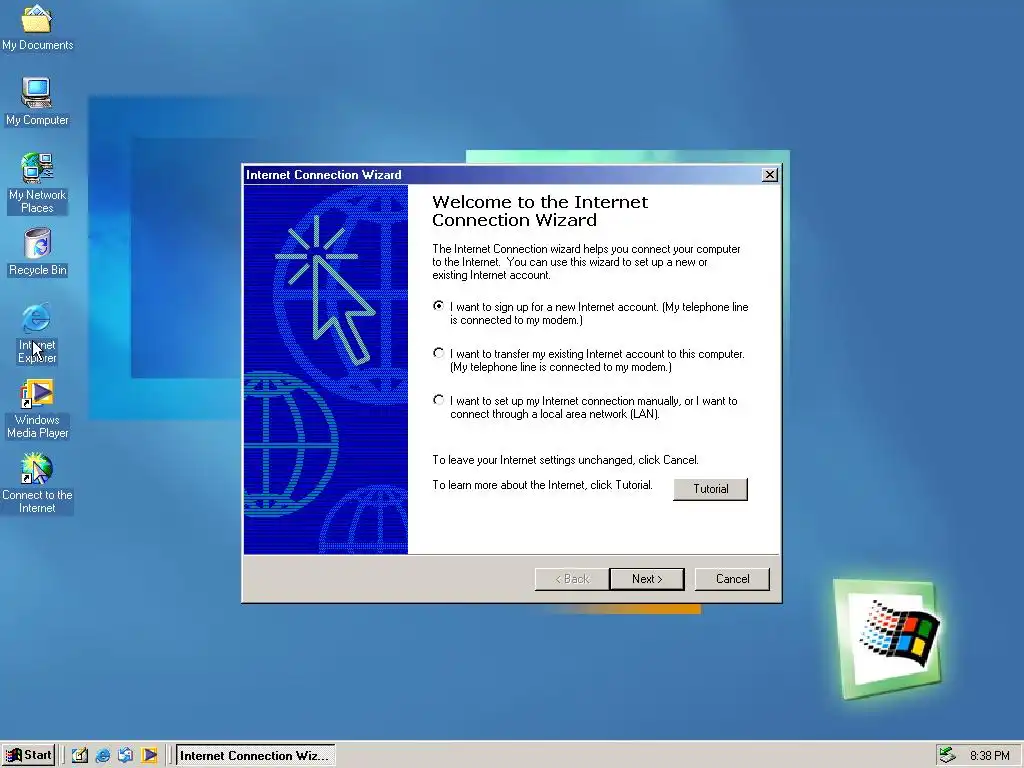The image size is (1024, 768).
Task: Launch Windows Media Player from quick launch
Action: click(x=150, y=755)
